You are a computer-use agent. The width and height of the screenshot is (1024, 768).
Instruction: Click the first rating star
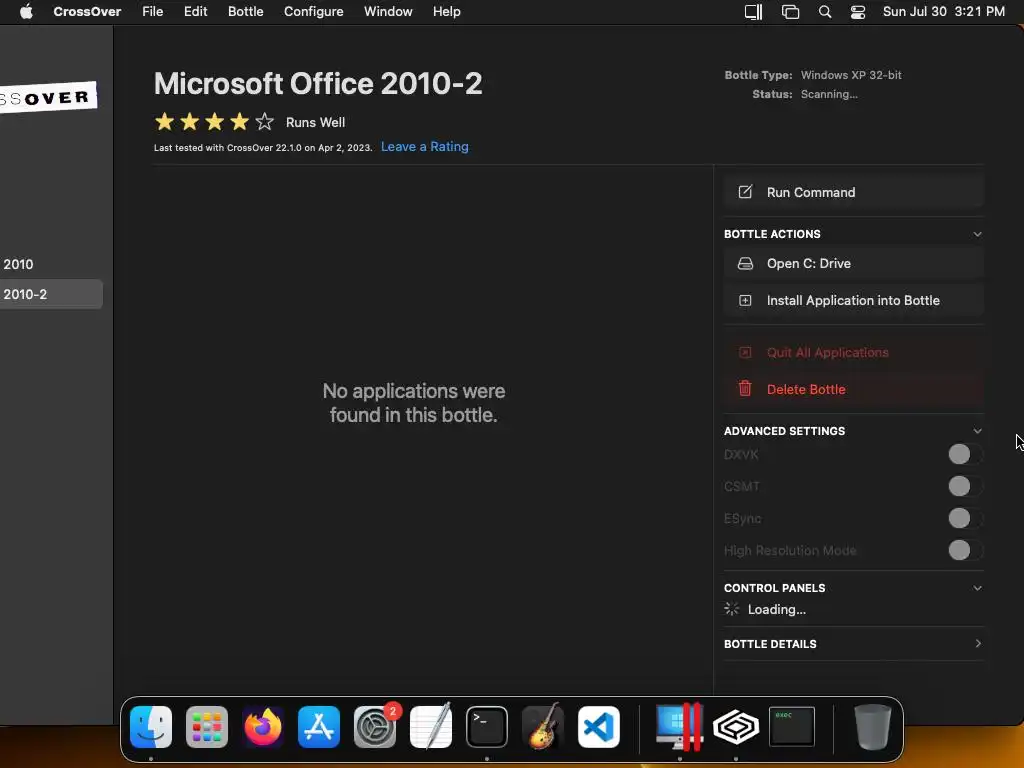[x=165, y=121]
